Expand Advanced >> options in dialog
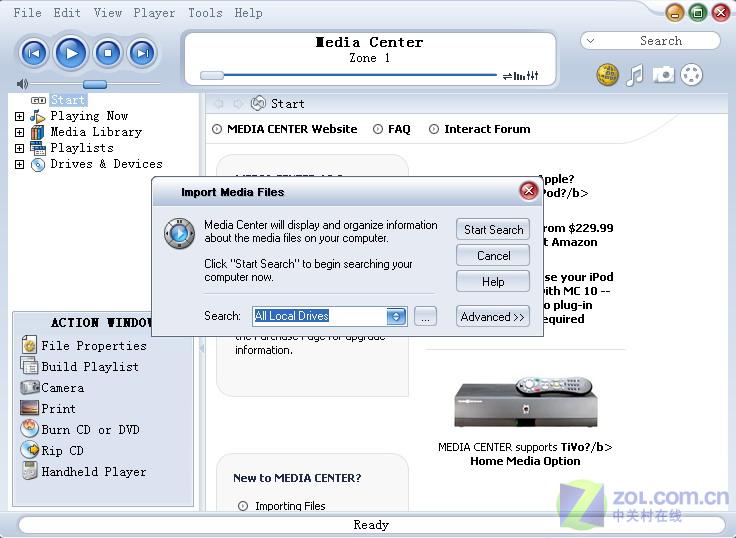 point(493,317)
